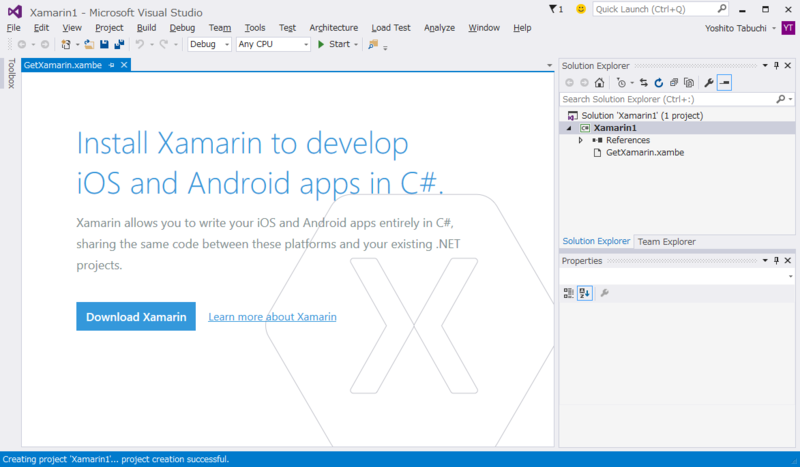Screen dimensions: 800x467
Task: Click the Refresh icon in Solution Explorer
Action: 659,83
